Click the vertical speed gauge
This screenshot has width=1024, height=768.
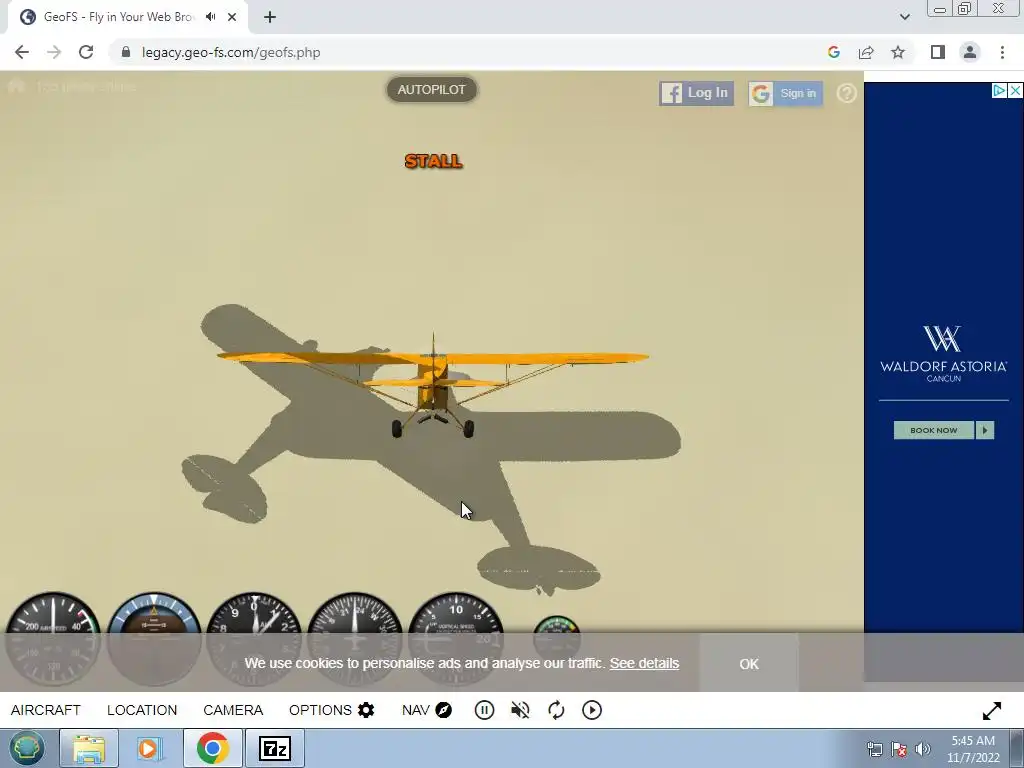(x=456, y=639)
